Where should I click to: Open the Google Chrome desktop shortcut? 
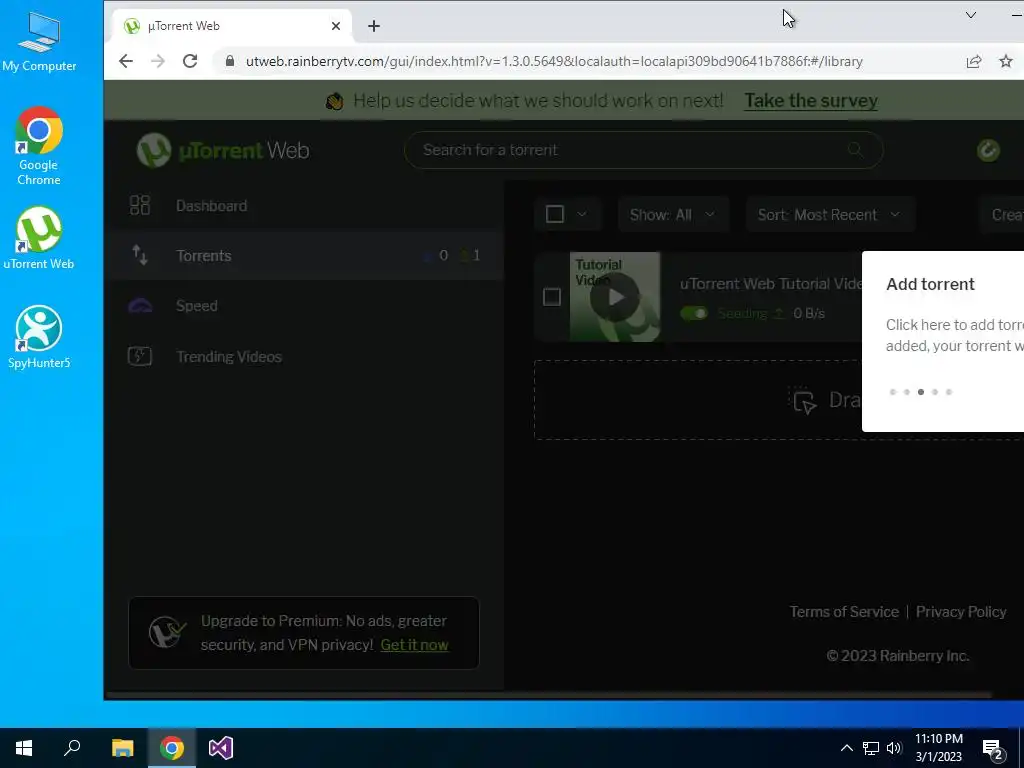pyautogui.click(x=39, y=145)
